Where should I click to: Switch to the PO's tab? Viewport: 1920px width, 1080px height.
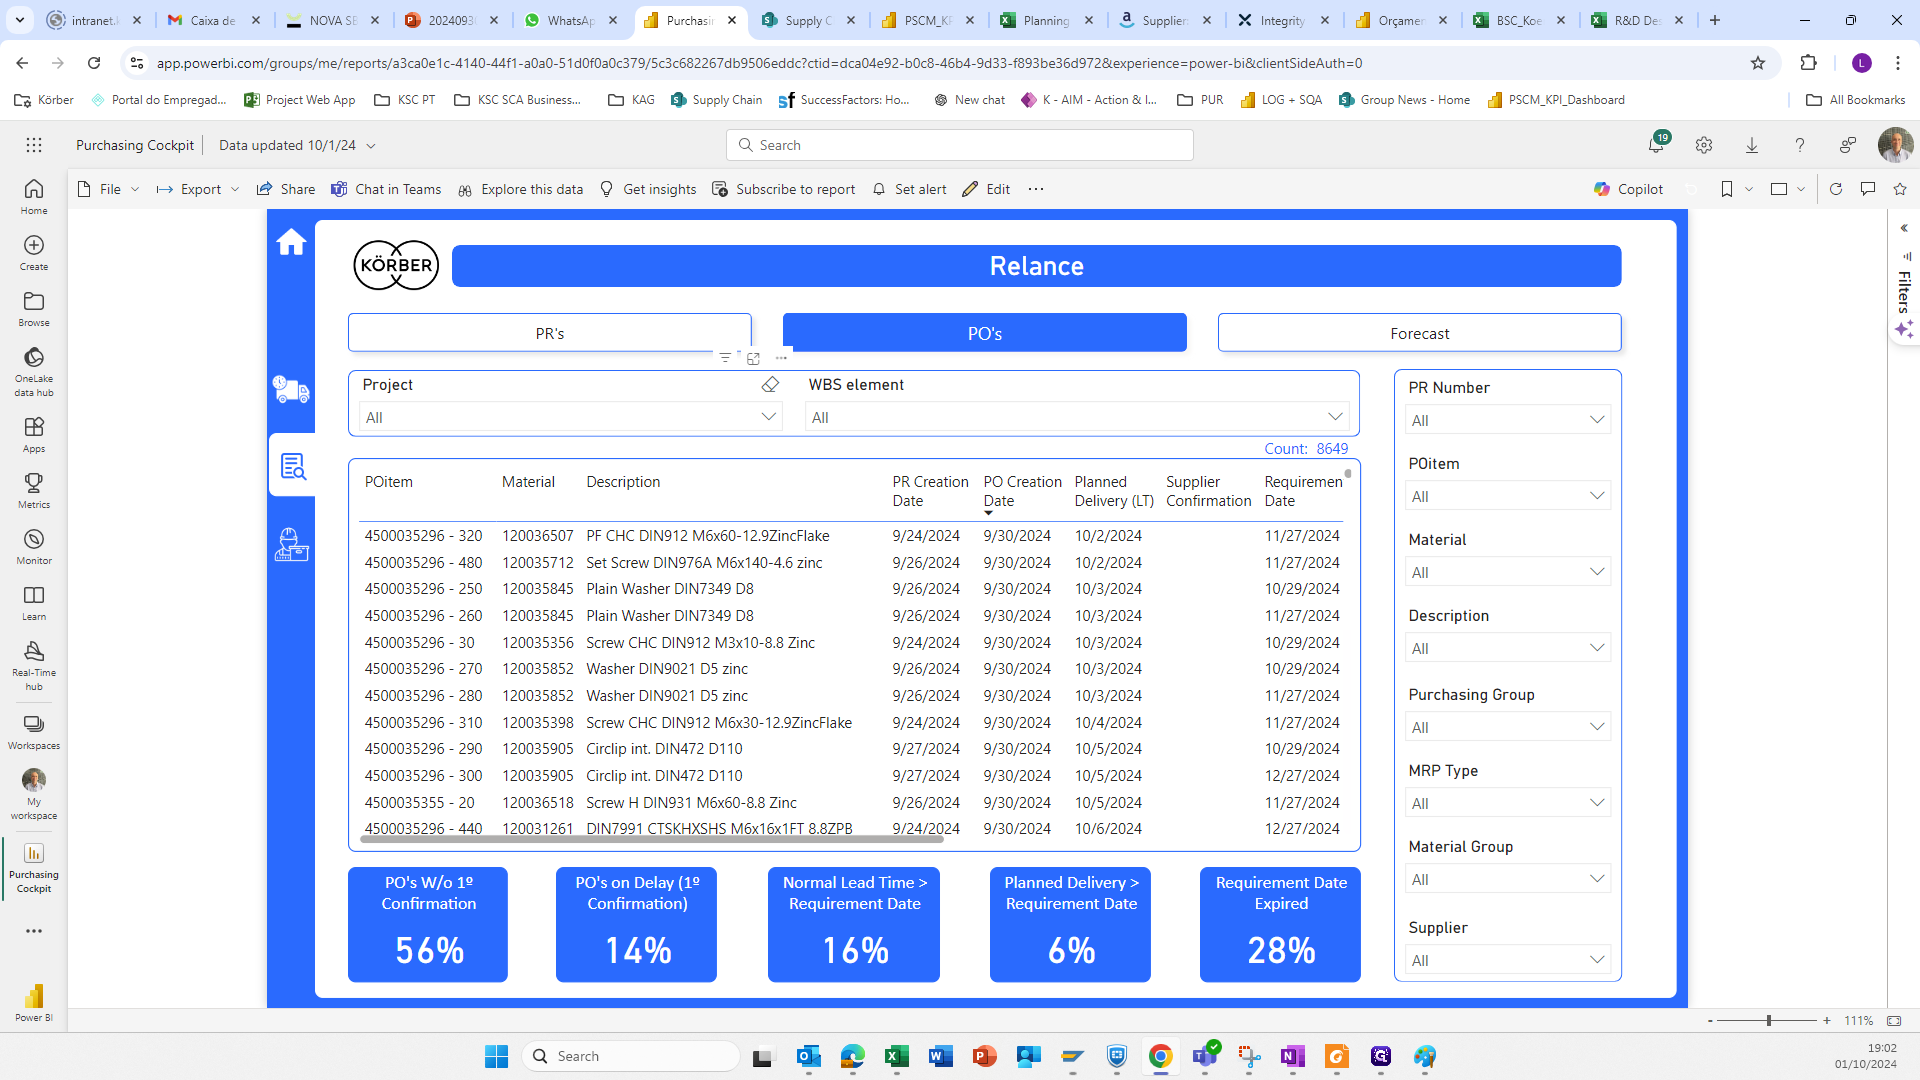pyautogui.click(x=985, y=333)
